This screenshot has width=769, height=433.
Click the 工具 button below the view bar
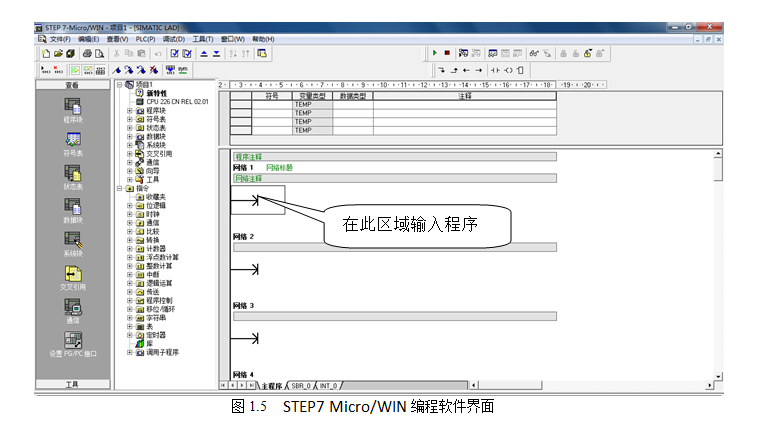click(73, 384)
